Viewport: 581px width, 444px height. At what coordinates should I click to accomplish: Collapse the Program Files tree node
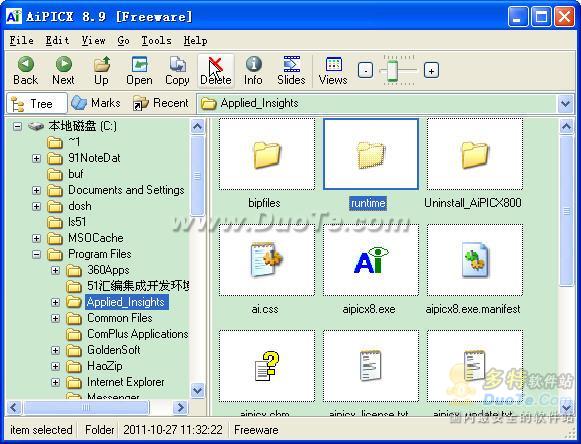pos(36,254)
